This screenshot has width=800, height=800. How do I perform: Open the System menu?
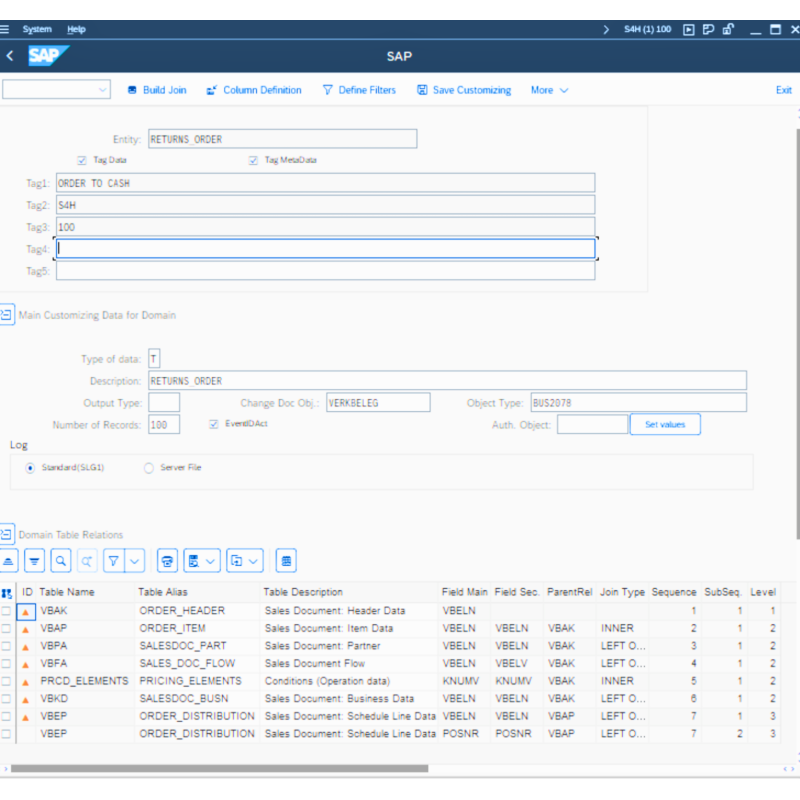pos(37,29)
